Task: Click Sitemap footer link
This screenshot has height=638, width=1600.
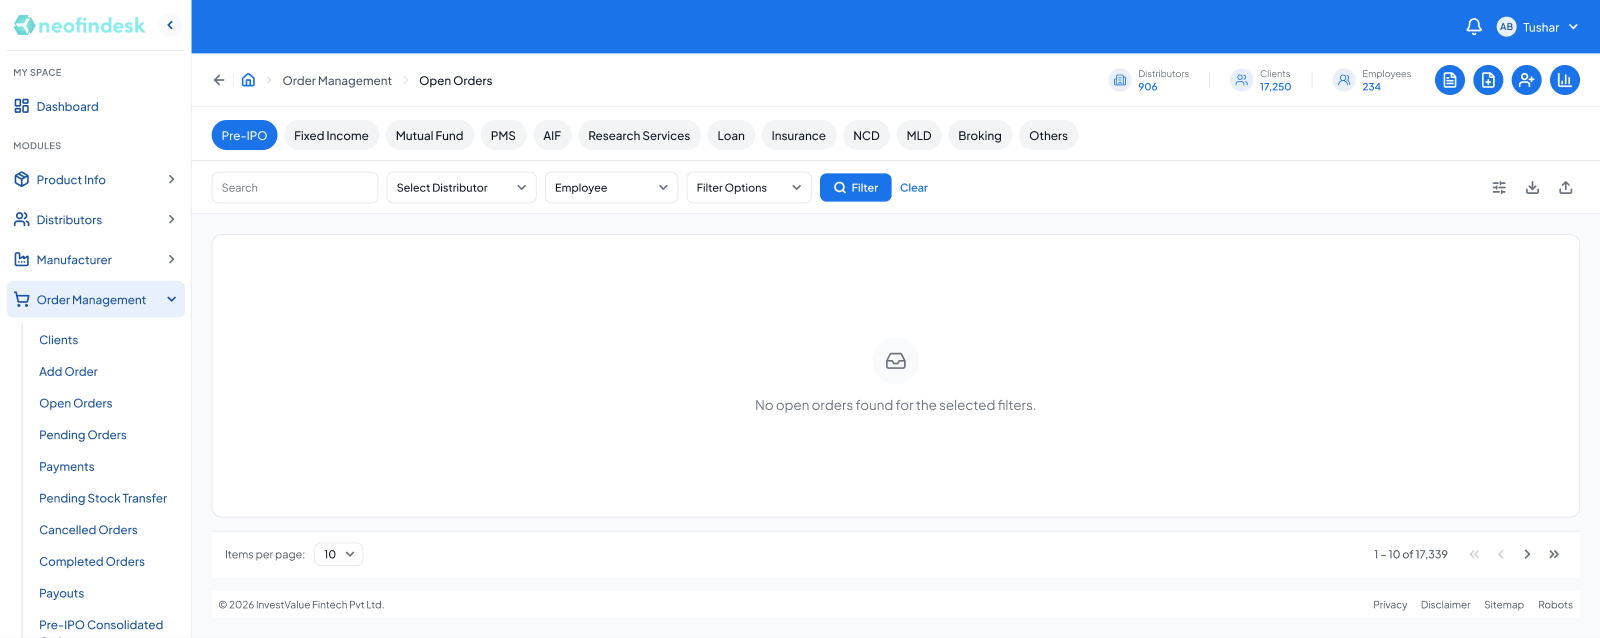Action: (1504, 605)
